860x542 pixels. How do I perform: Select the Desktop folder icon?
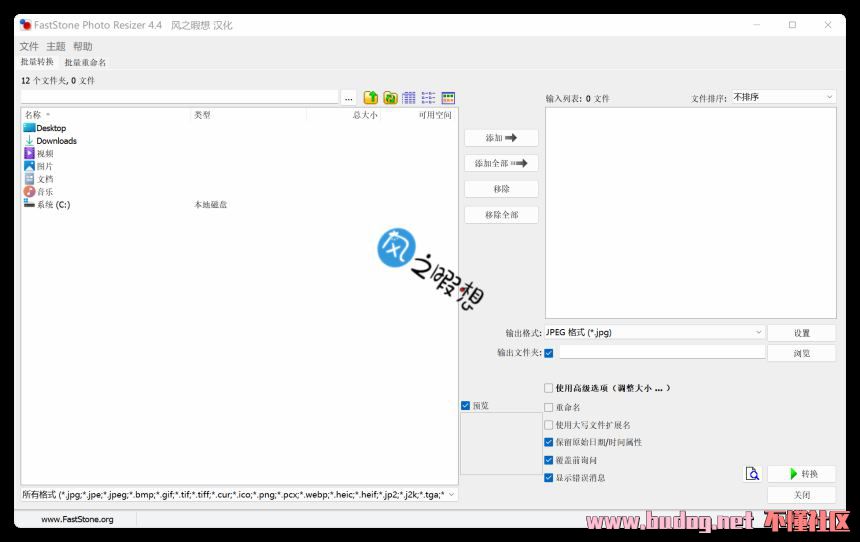[x=30, y=128]
